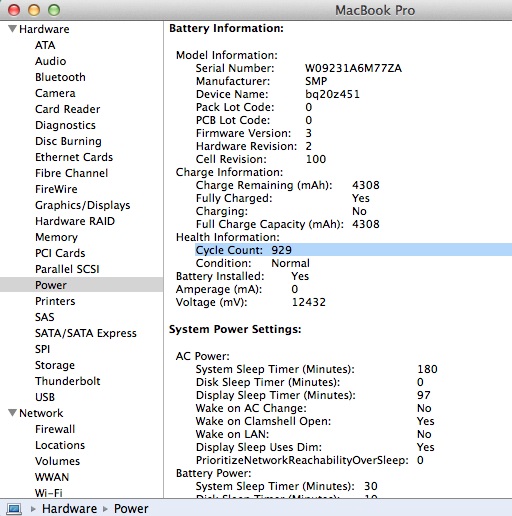
Task: Select Ethernet Cards in the sidebar
Action: tap(74, 157)
